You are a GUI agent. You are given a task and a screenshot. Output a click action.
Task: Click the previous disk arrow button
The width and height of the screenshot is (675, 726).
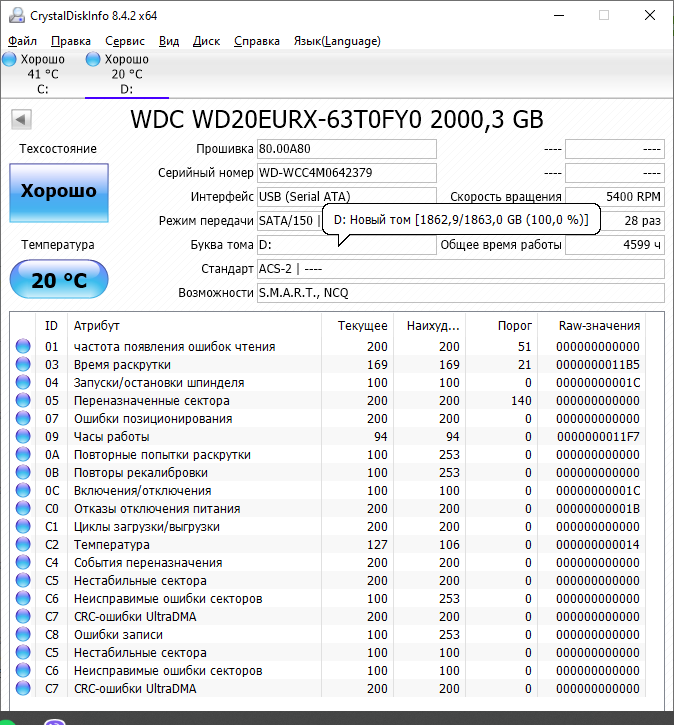[21, 120]
